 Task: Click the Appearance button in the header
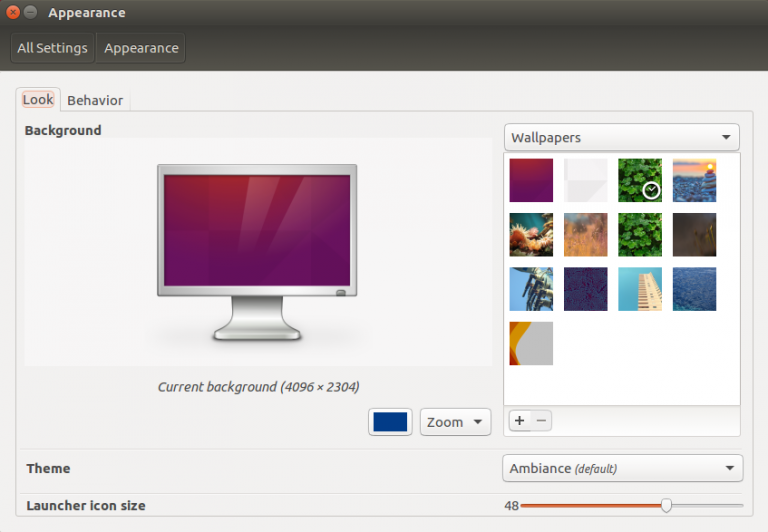click(141, 48)
